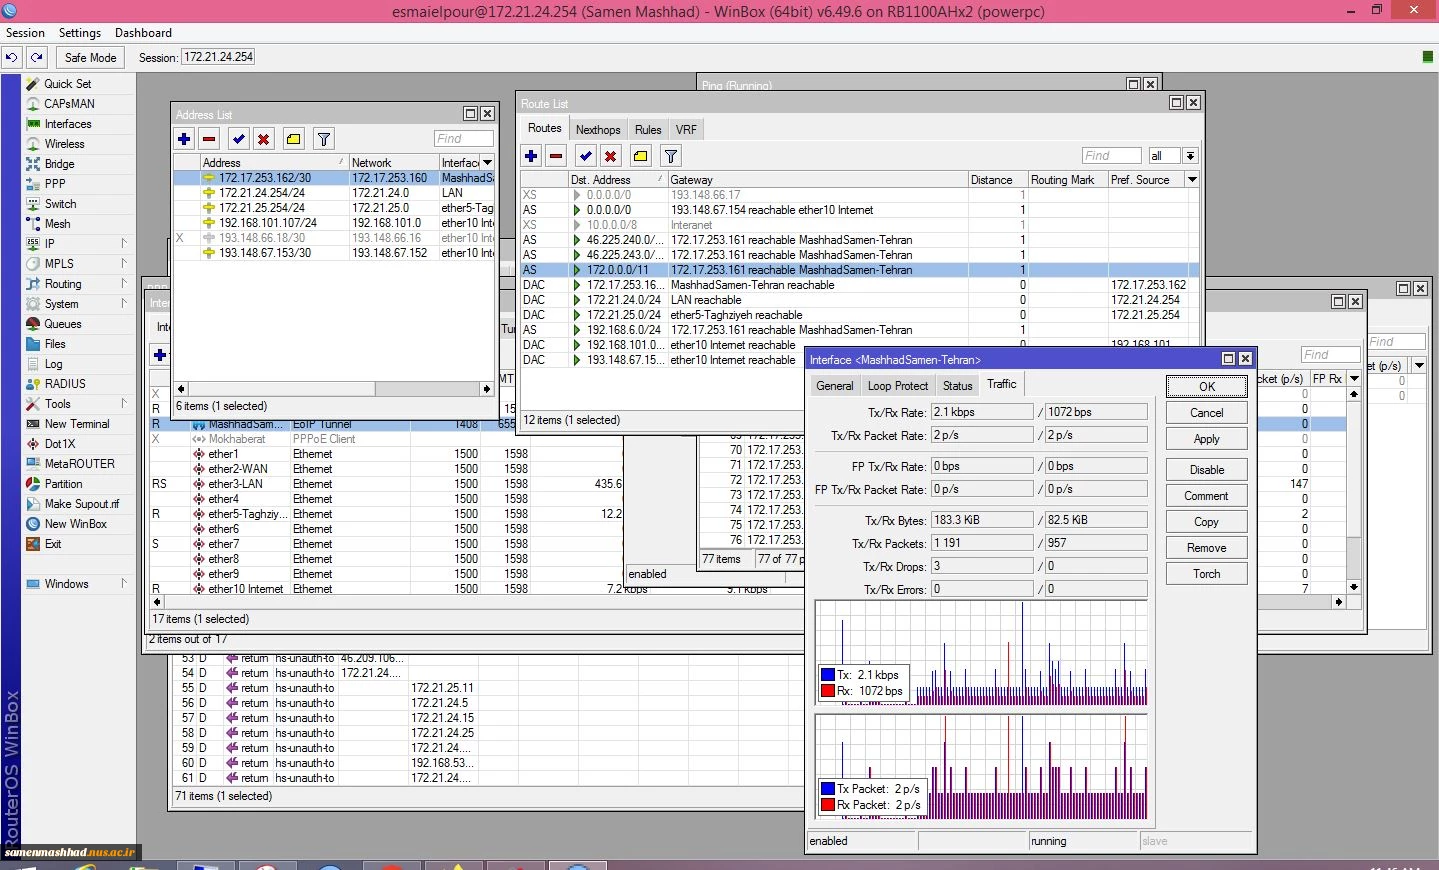1439x870 pixels.
Task: Click Exit in the sidebar
Action: pos(53,544)
